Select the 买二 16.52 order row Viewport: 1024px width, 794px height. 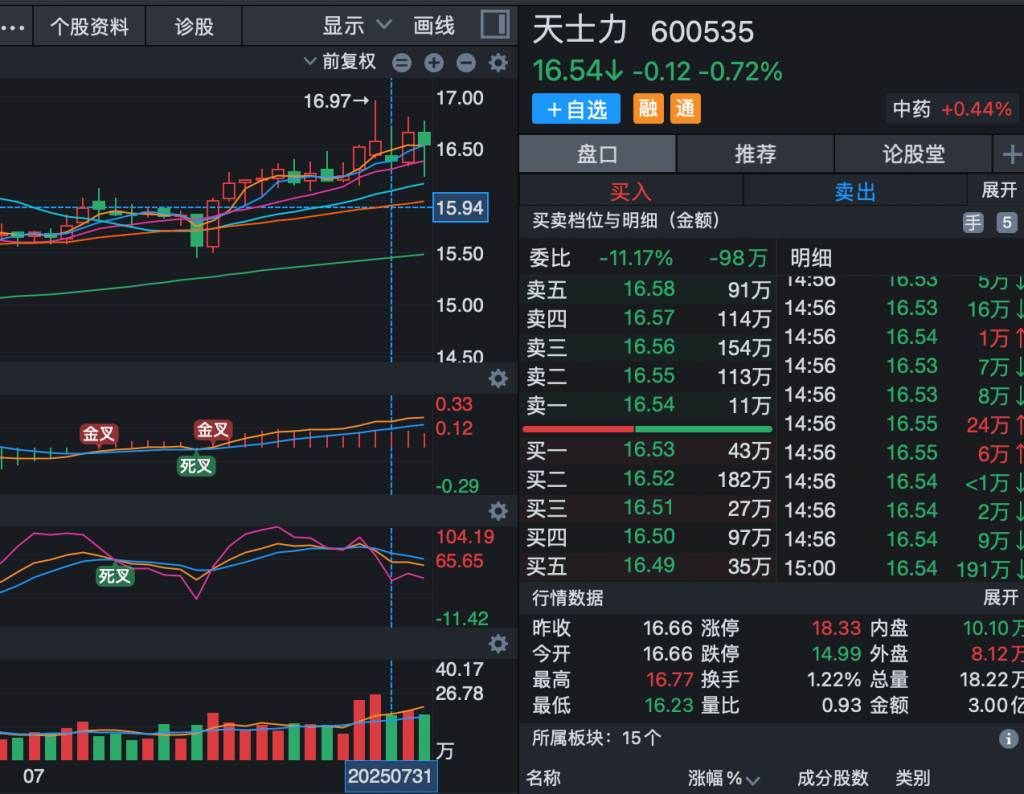648,479
